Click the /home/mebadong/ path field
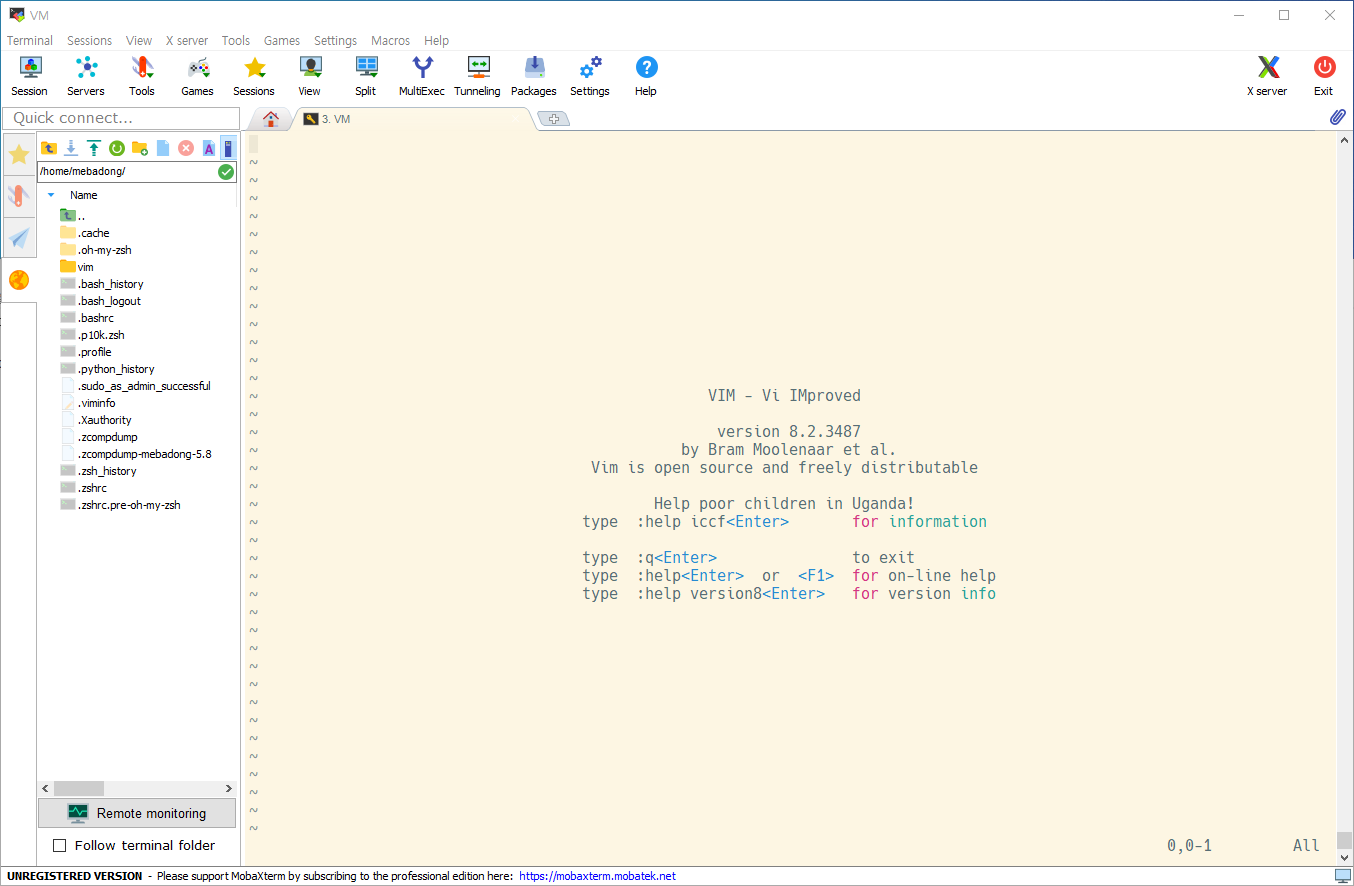Screen dimensions: 1354x886 (x=127, y=172)
